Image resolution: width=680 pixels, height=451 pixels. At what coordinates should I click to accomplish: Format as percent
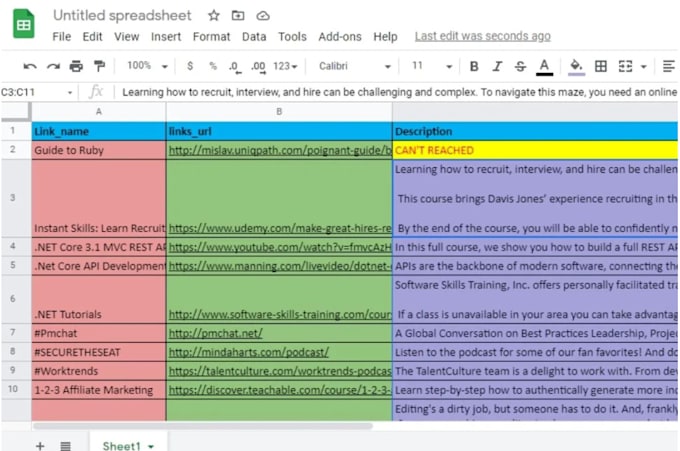(212, 66)
